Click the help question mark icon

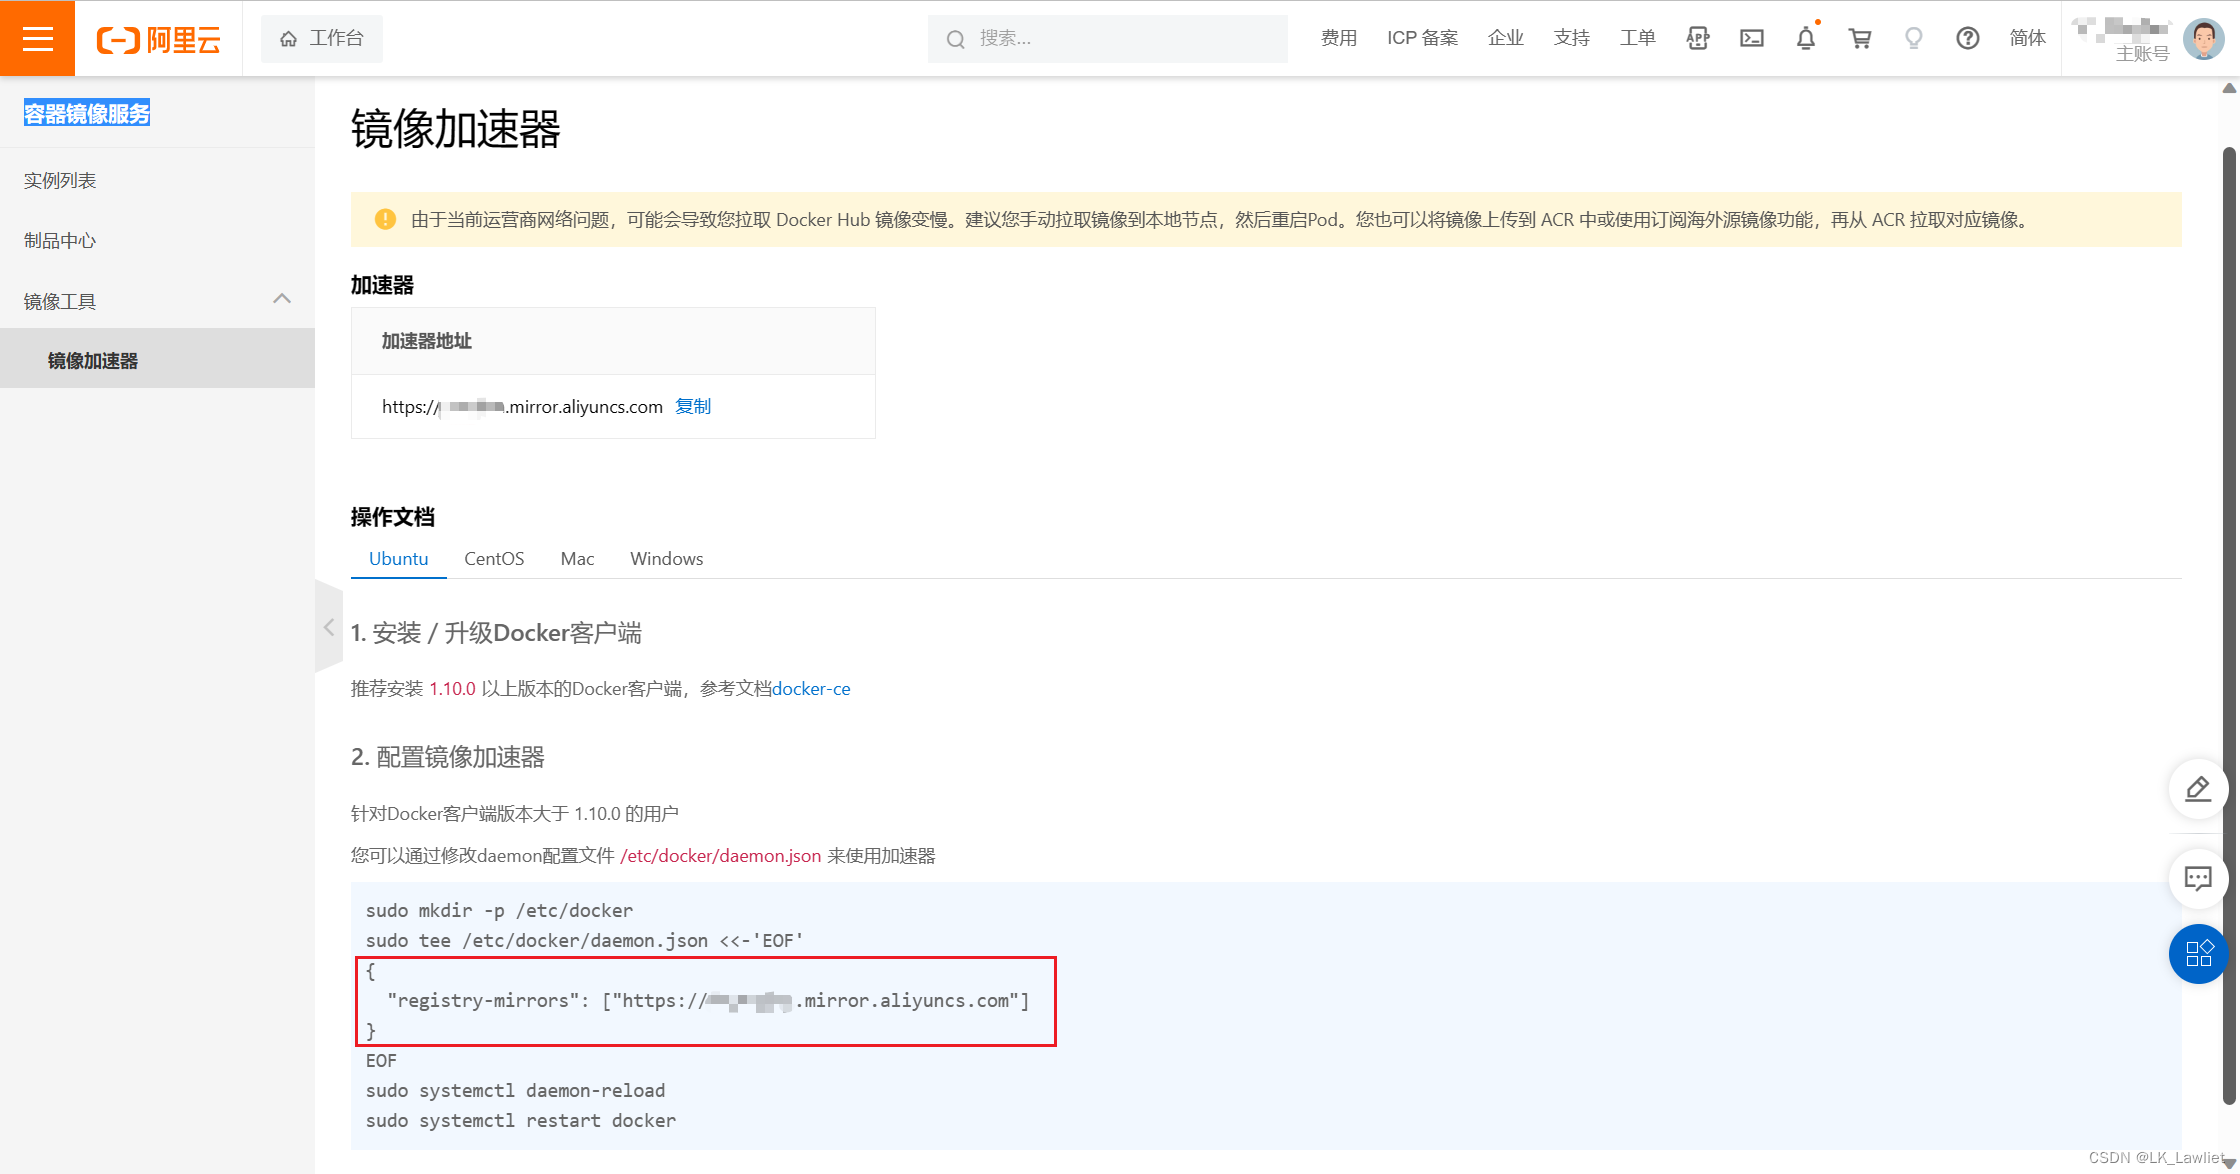click(1970, 39)
